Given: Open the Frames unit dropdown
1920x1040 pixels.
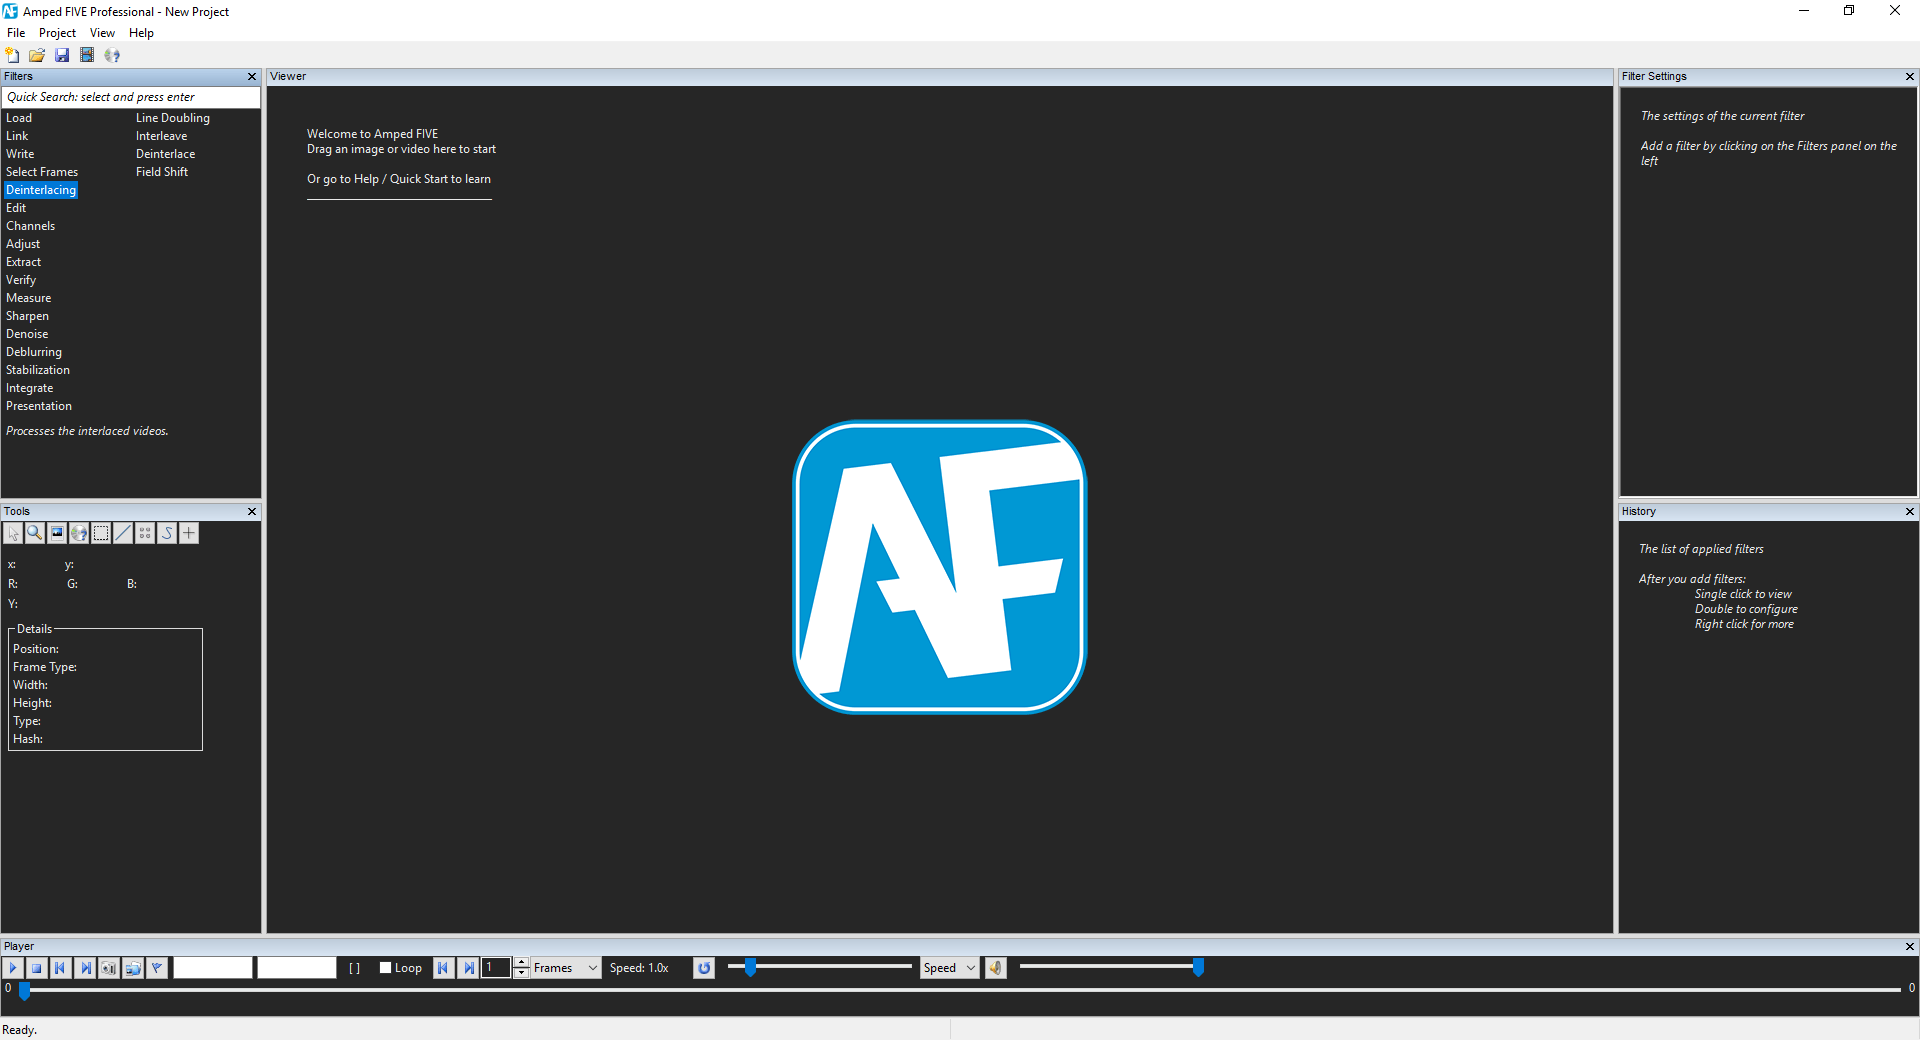Looking at the screenshot, I should coord(565,968).
